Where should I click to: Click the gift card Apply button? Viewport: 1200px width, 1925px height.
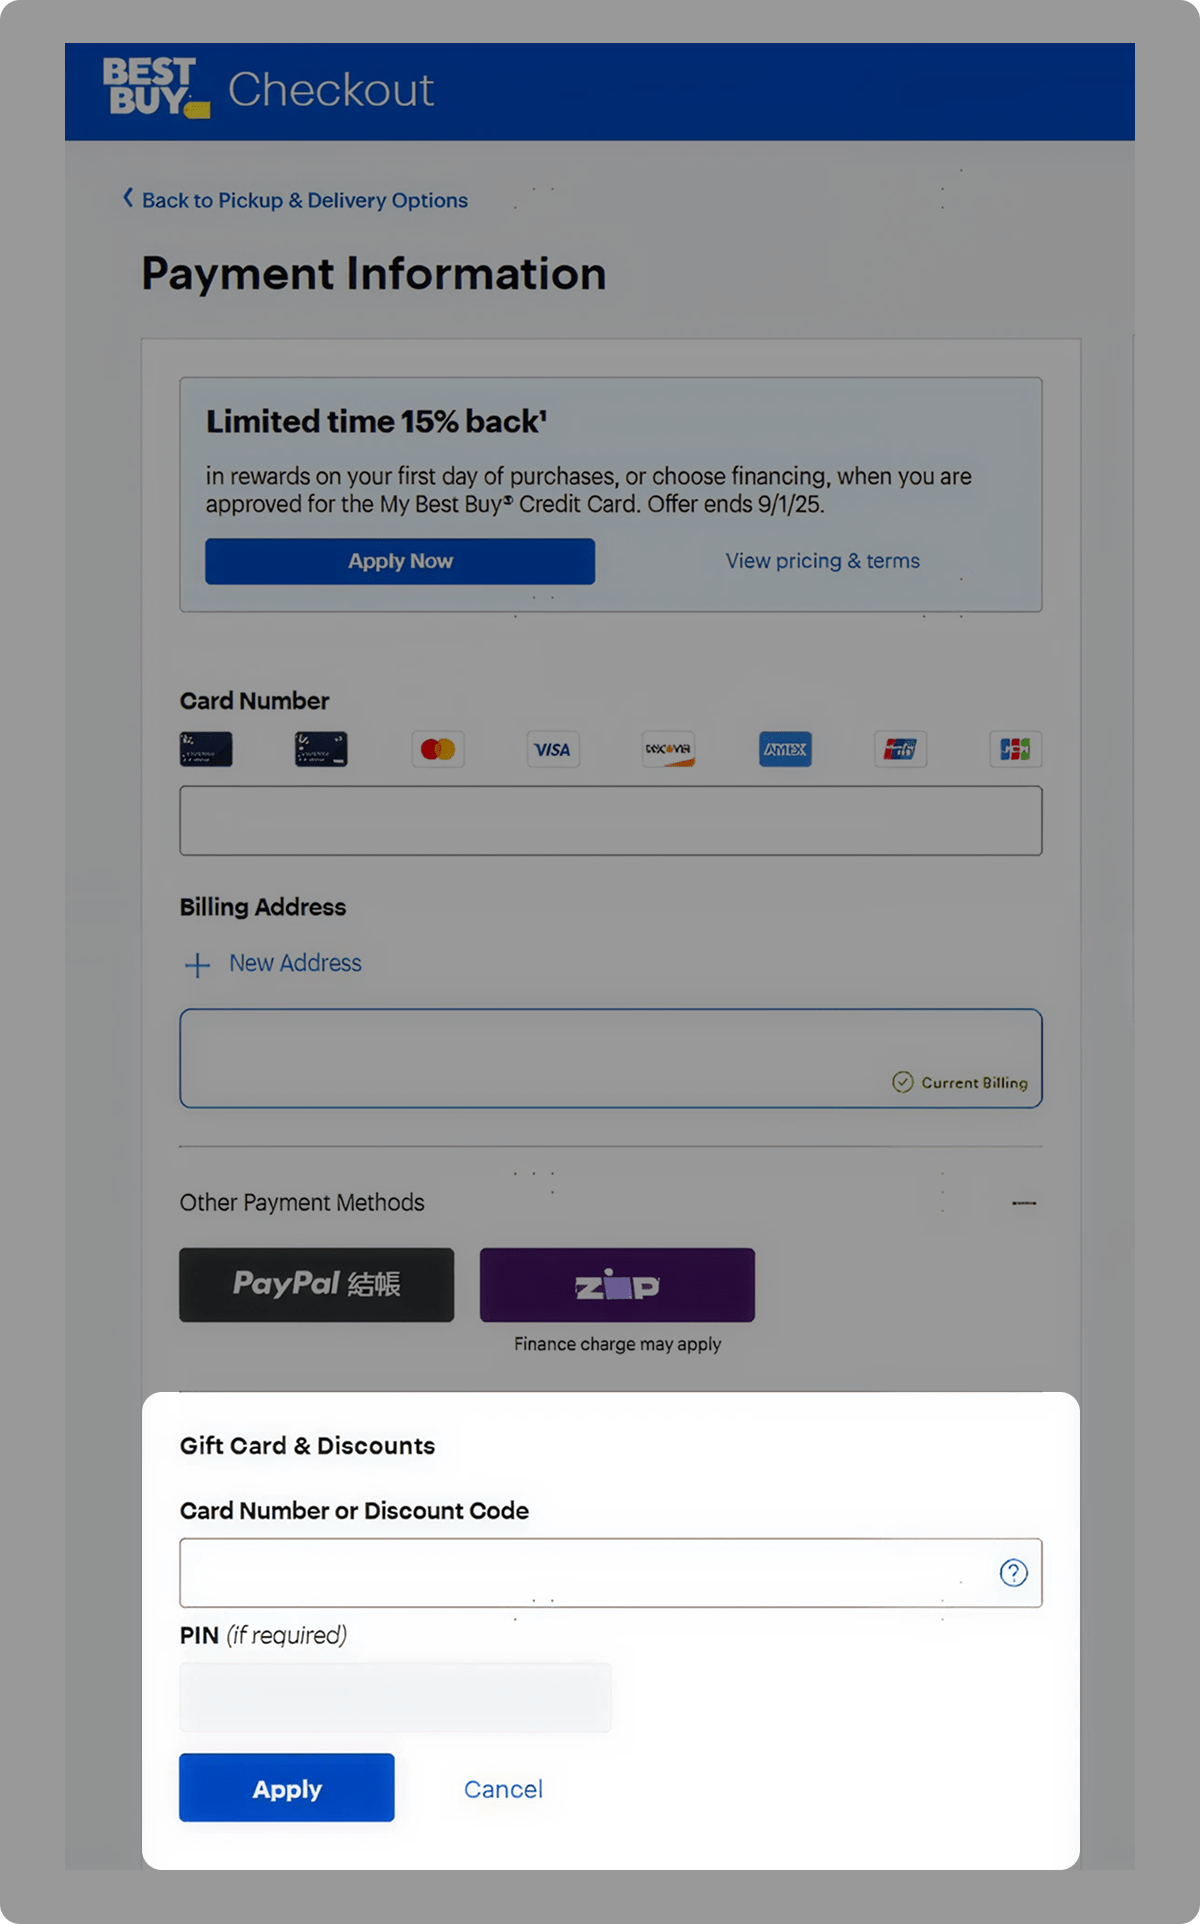(x=287, y=1788)
